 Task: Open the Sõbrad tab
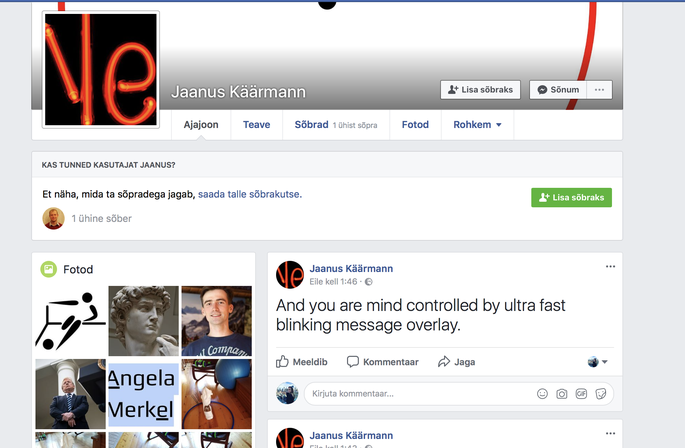336,125
